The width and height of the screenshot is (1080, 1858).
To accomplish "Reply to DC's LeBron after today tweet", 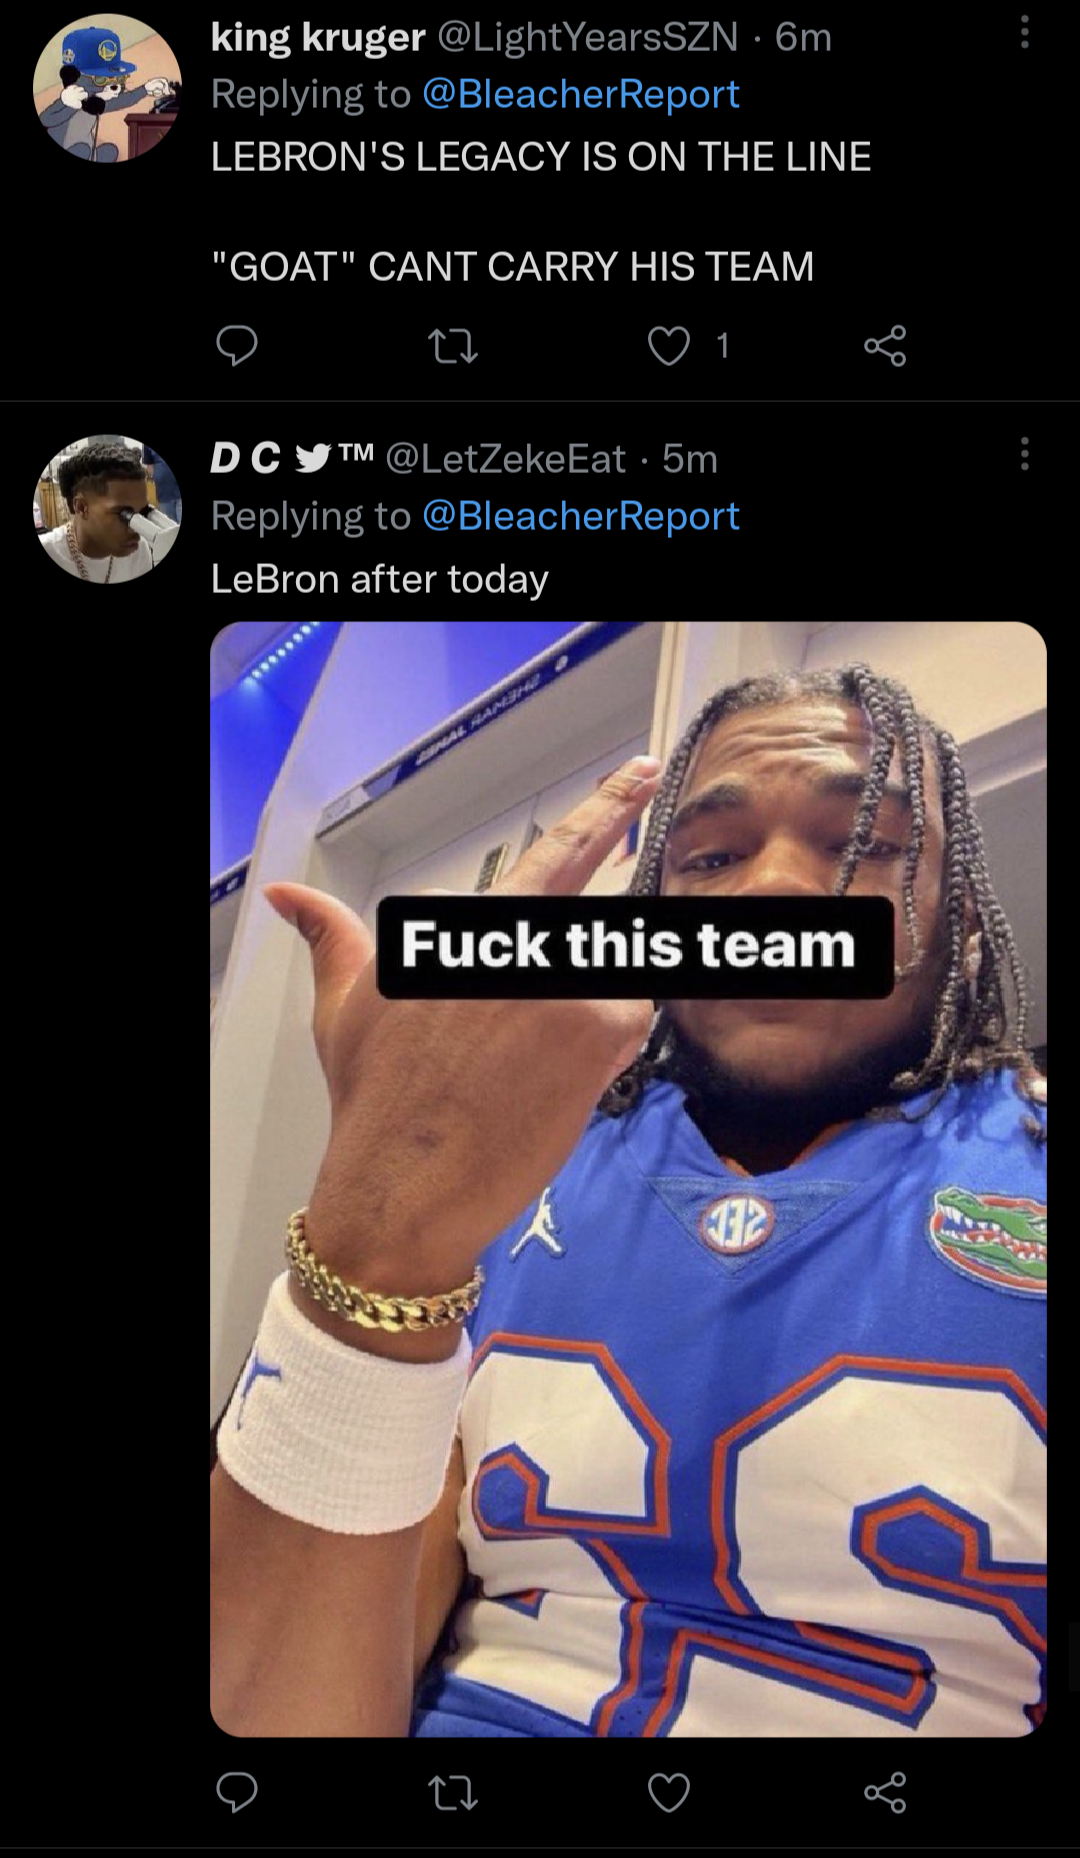I will point(237,1791).
